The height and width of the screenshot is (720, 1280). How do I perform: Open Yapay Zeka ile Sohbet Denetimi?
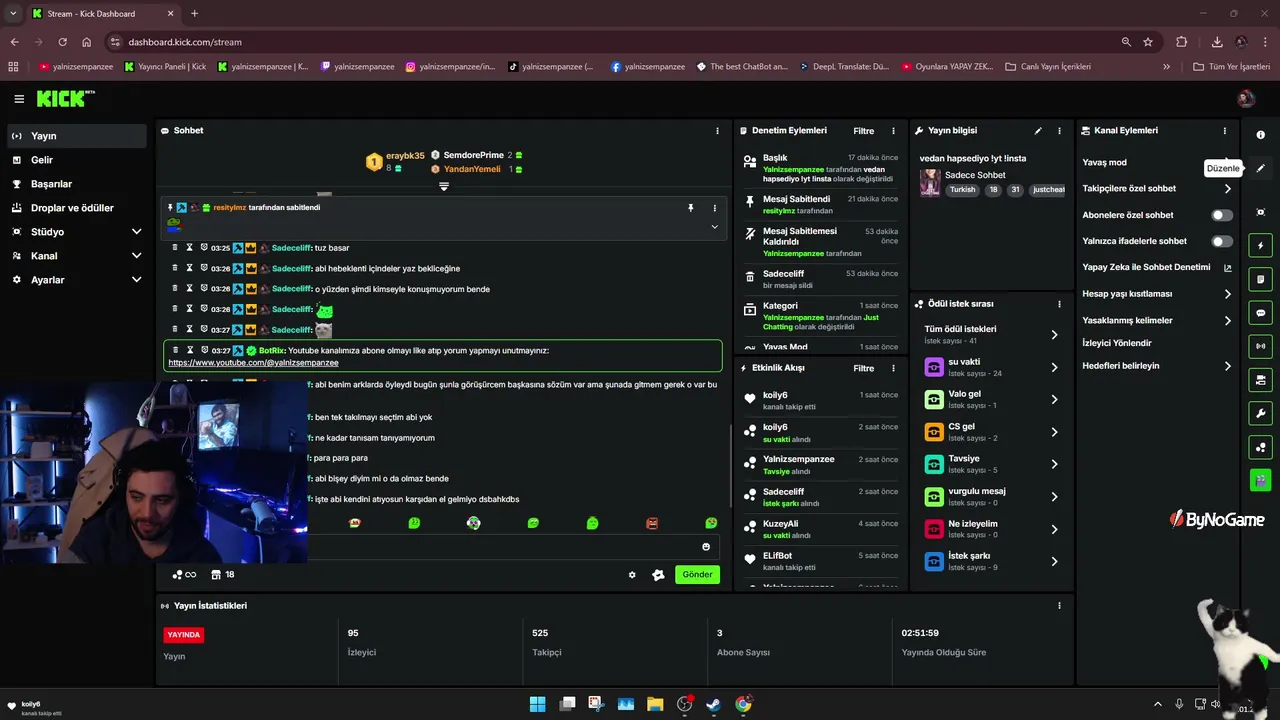click(1157, 268)
